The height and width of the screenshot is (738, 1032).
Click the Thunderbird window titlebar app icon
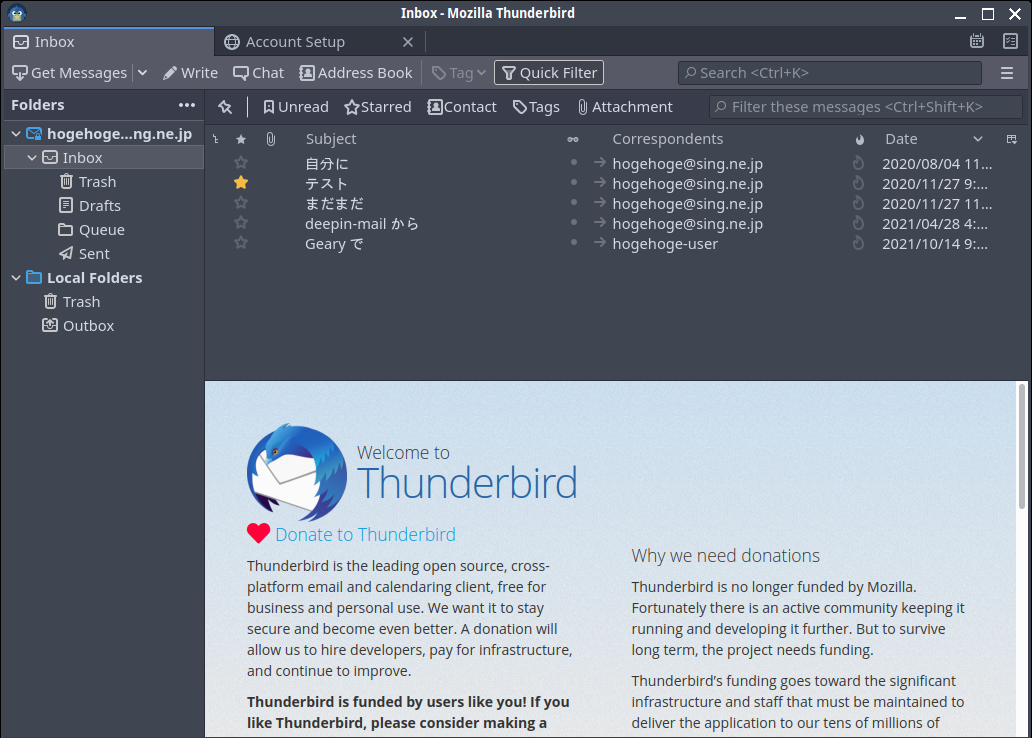[17, 13]
